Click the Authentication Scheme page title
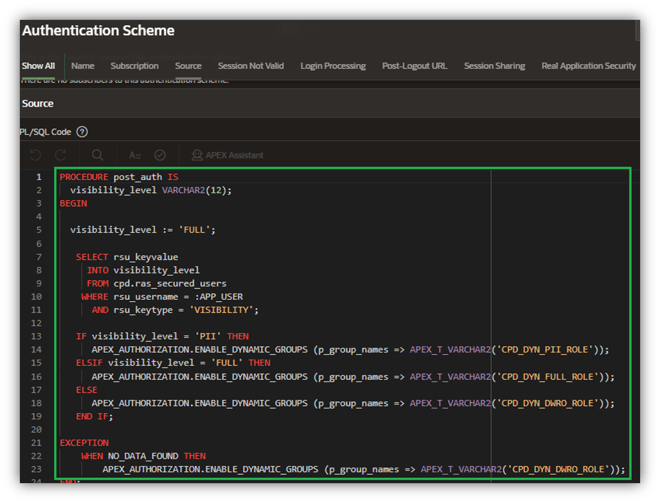The height and width of the screenshot is (503, 660). tap(98, 31)
